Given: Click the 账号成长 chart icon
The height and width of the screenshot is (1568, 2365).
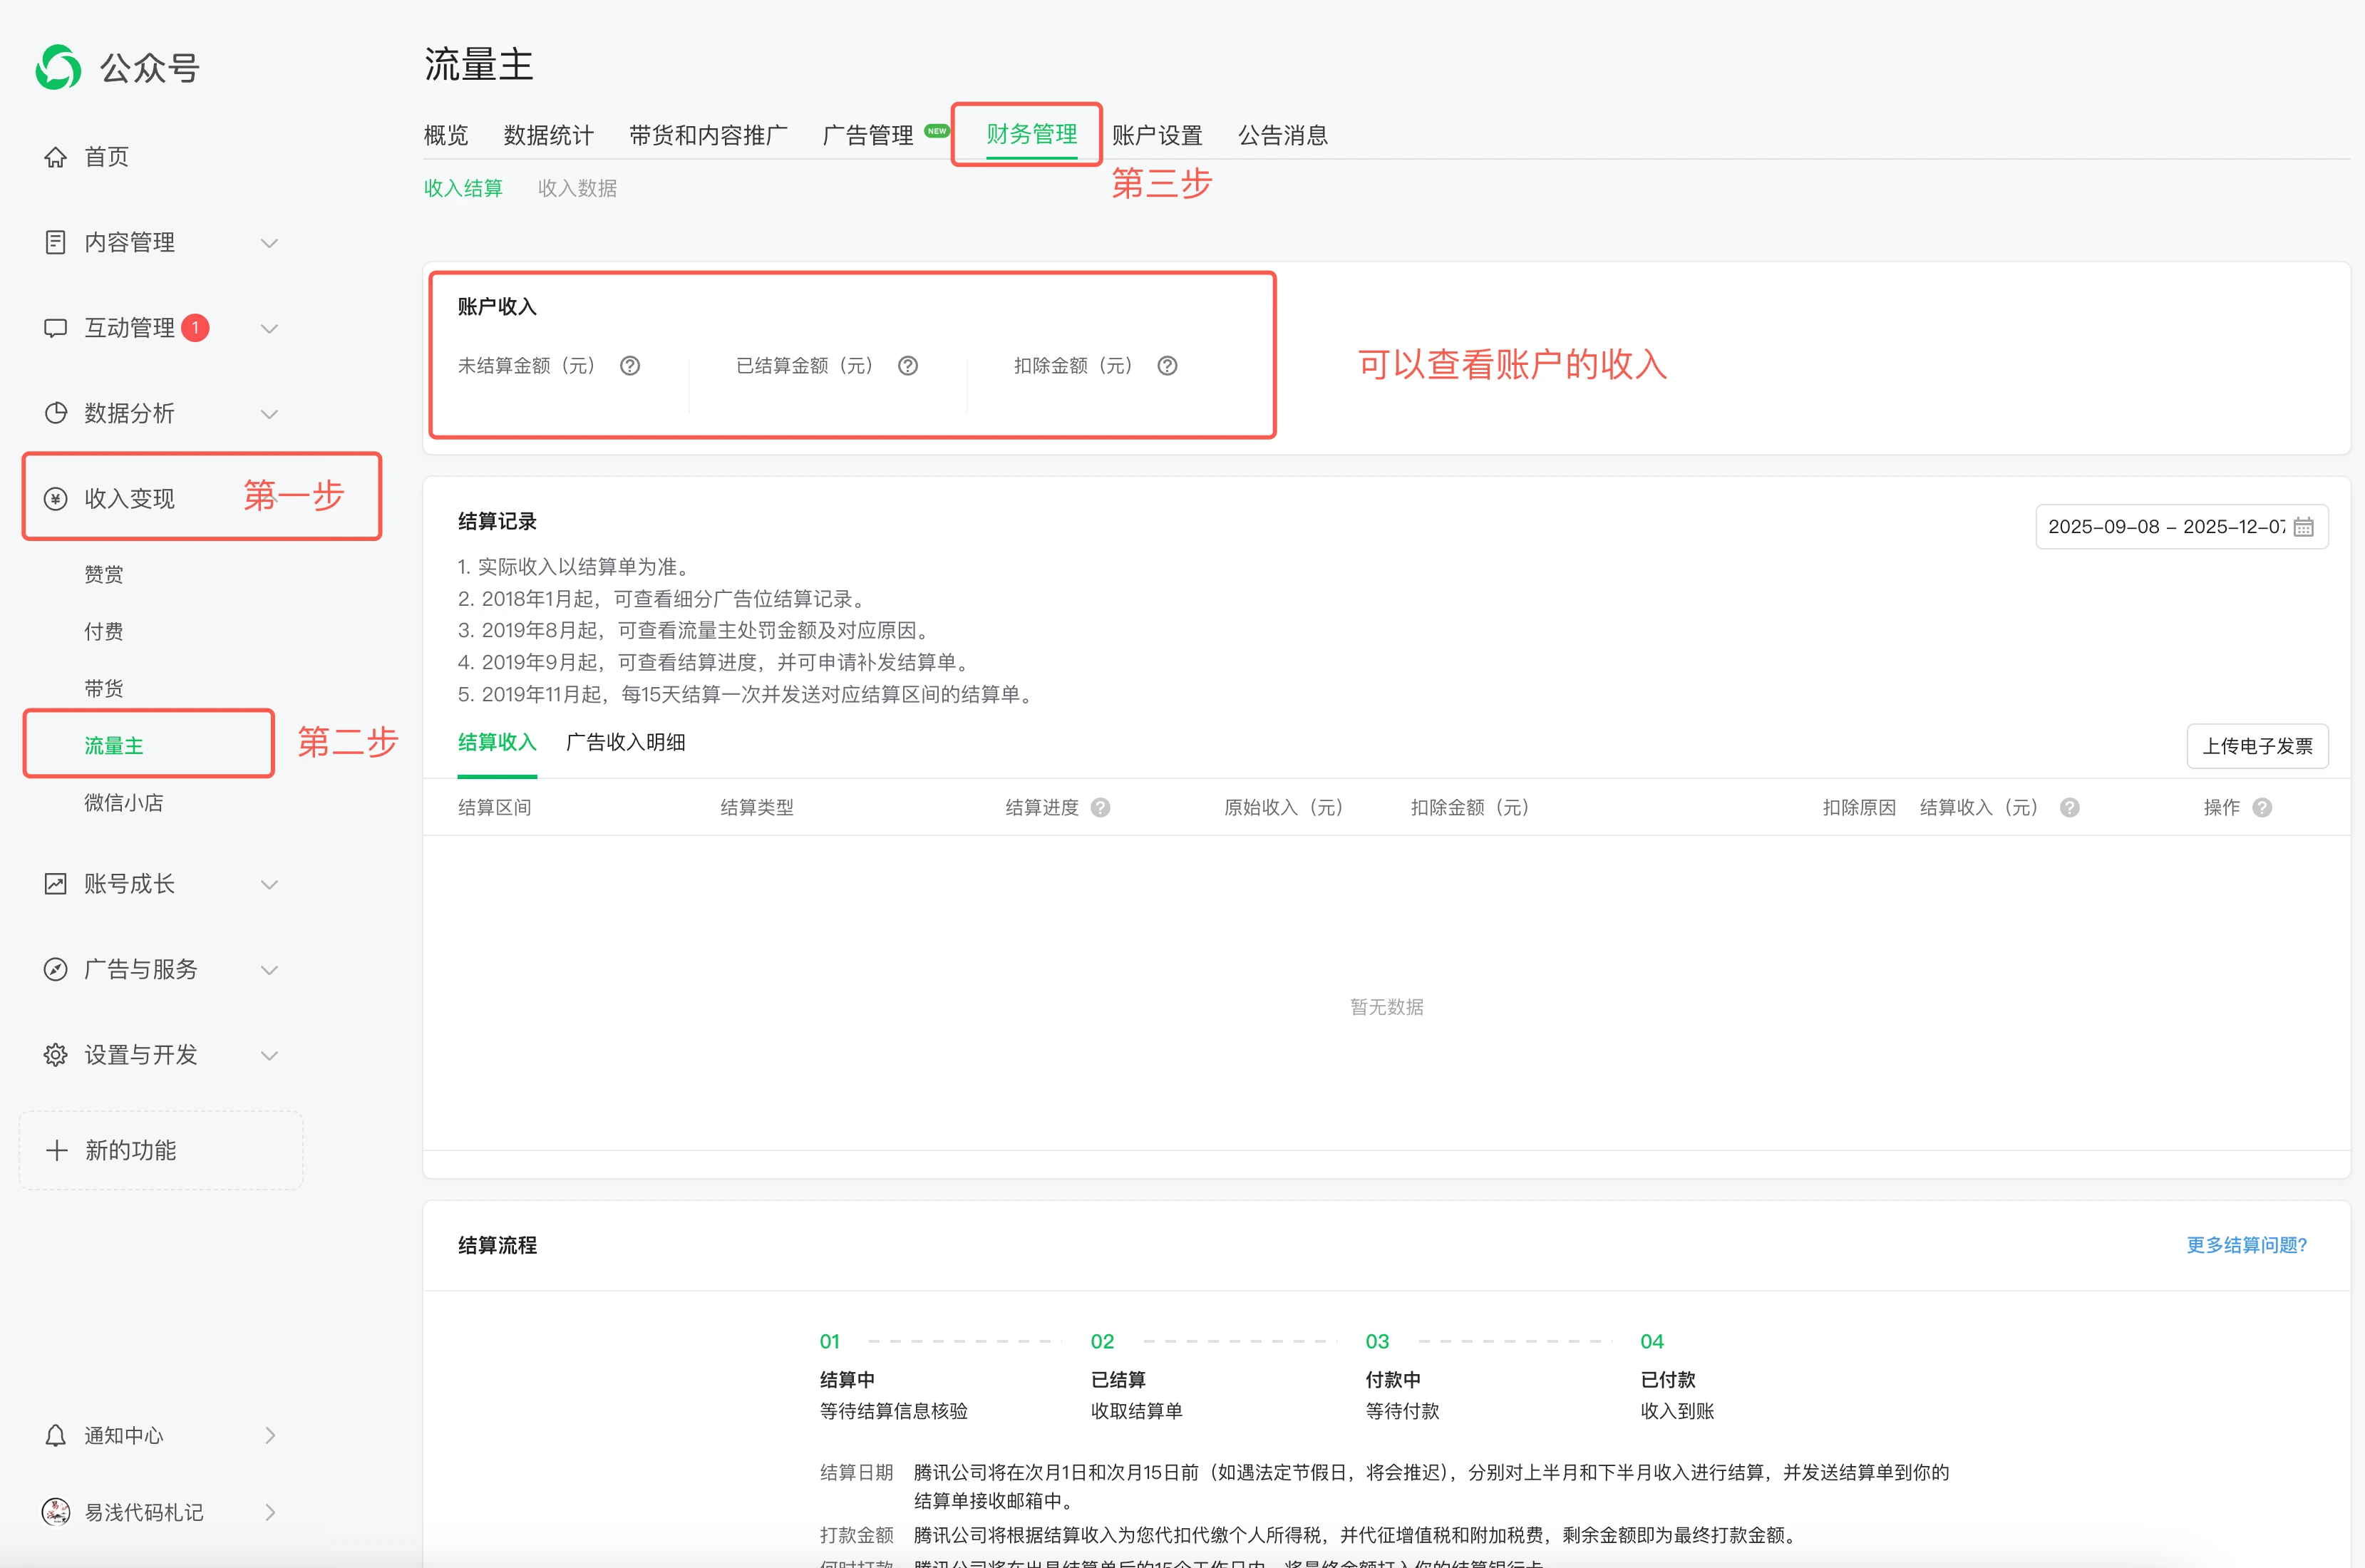Looking at the screenshot, I should point(56,884).
